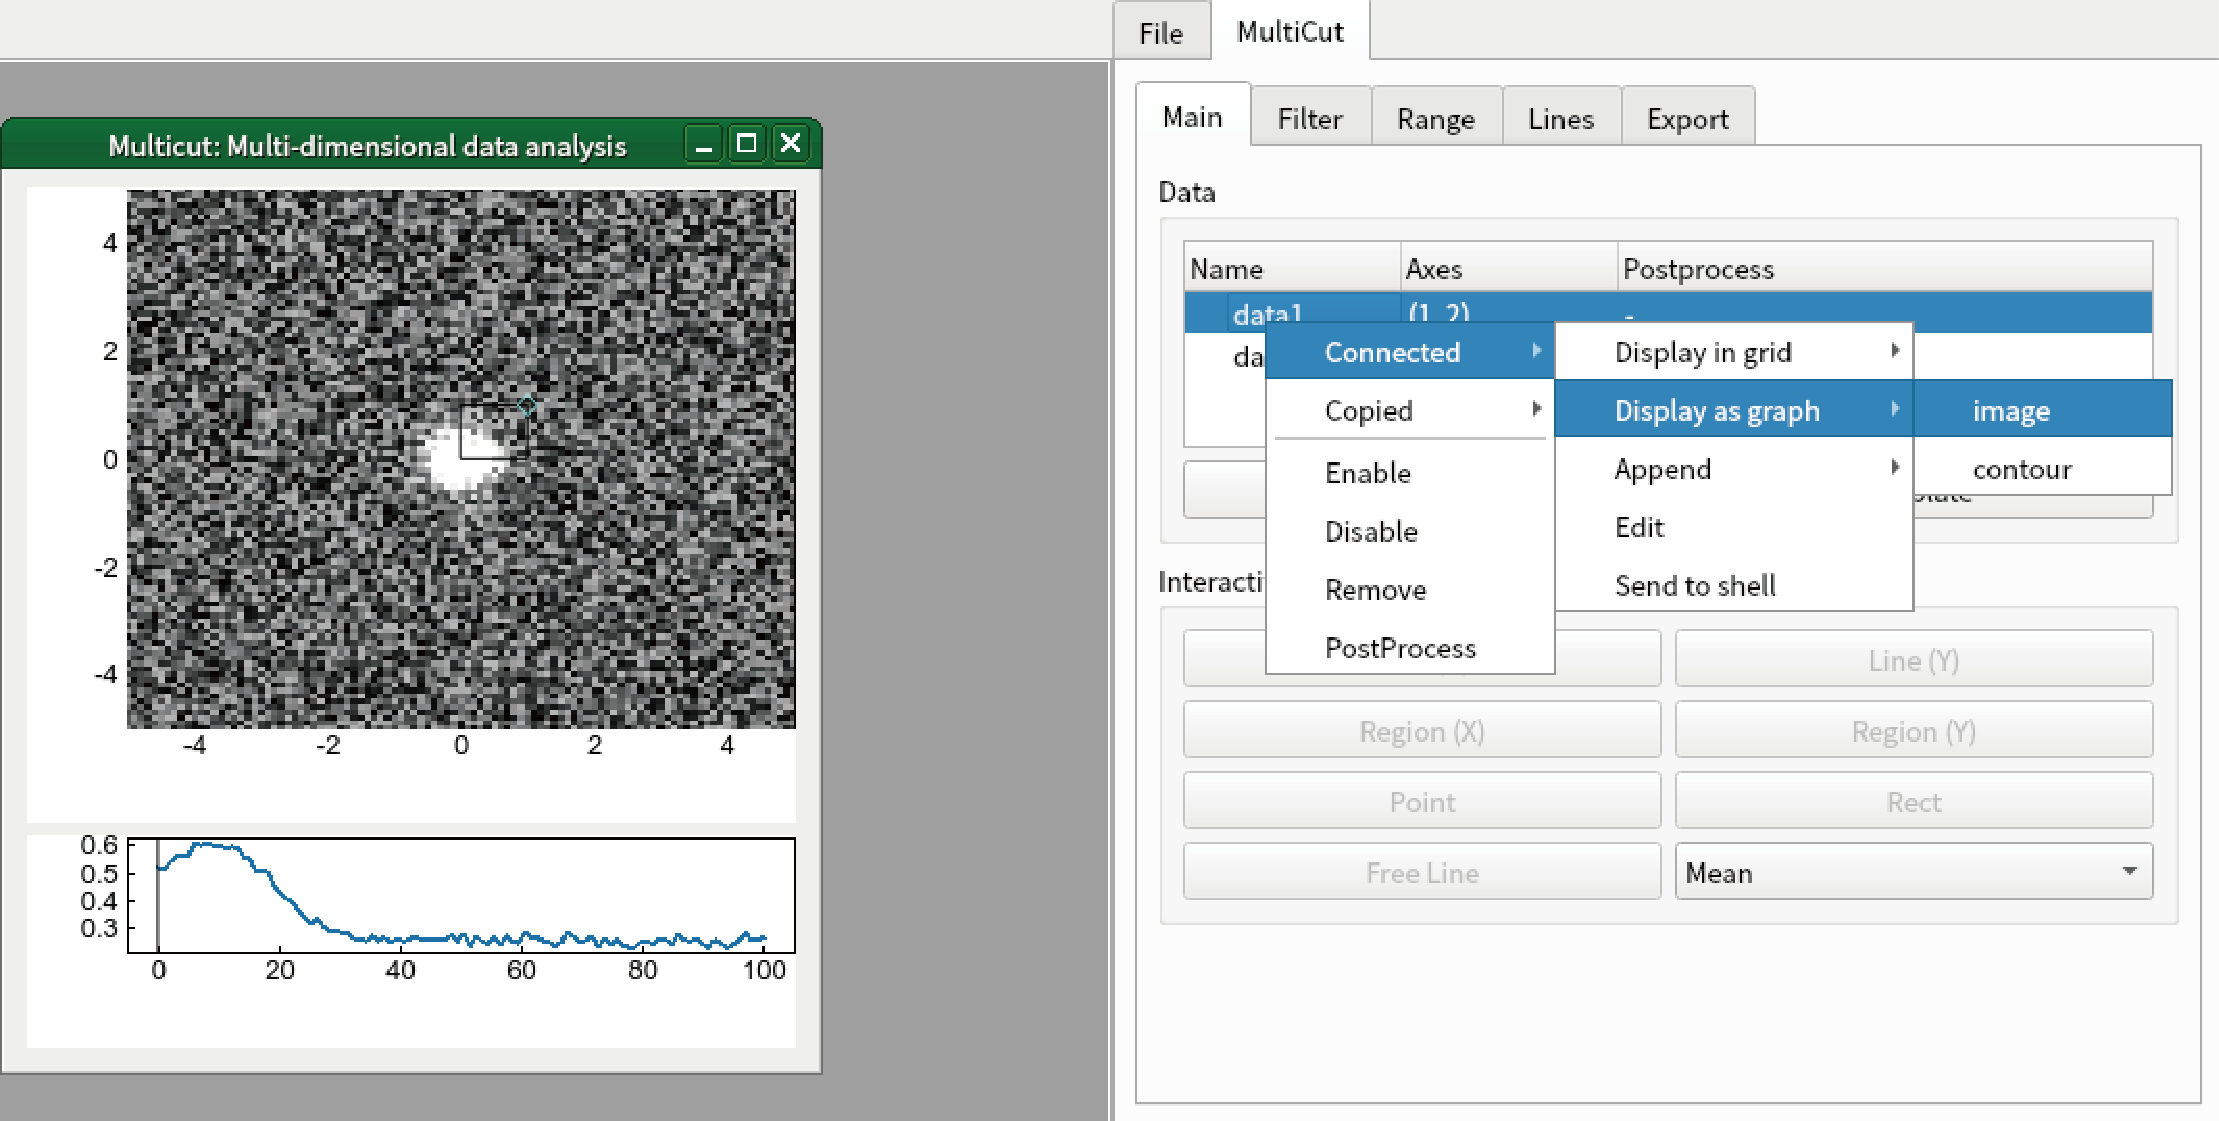Open the Export tab
Viewport: 2219px width, 1121px height.
(1688, 119)
